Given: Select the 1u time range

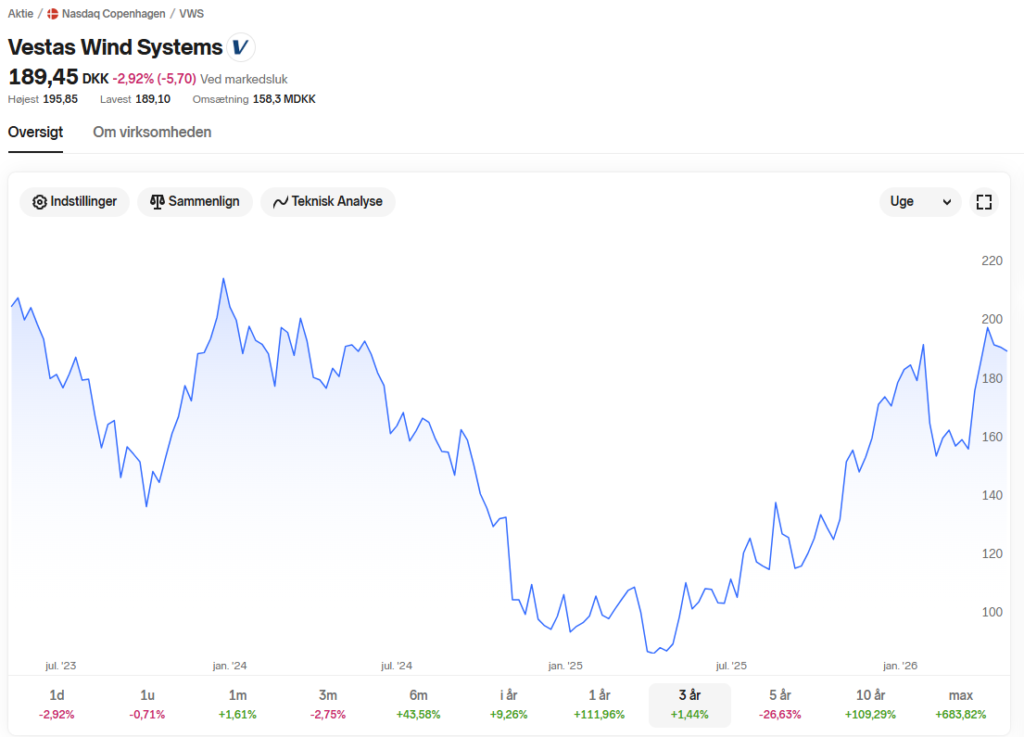Looking at the screenshot, I should [147, 704].
